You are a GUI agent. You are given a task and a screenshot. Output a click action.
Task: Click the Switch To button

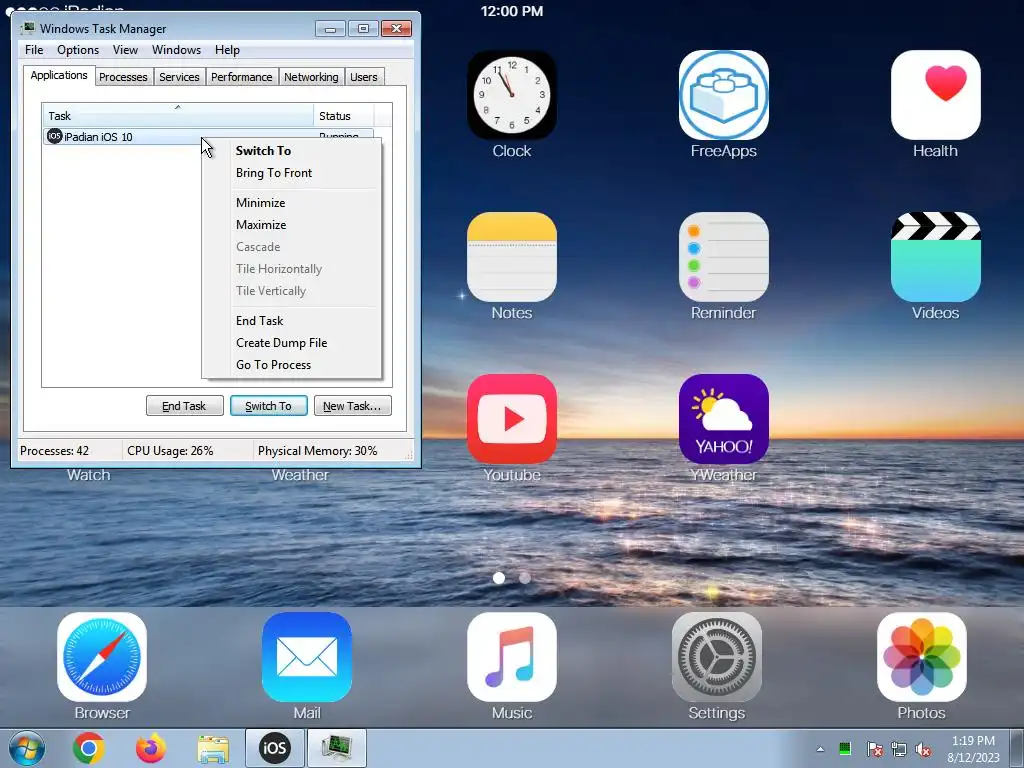(x=268, y=406)
